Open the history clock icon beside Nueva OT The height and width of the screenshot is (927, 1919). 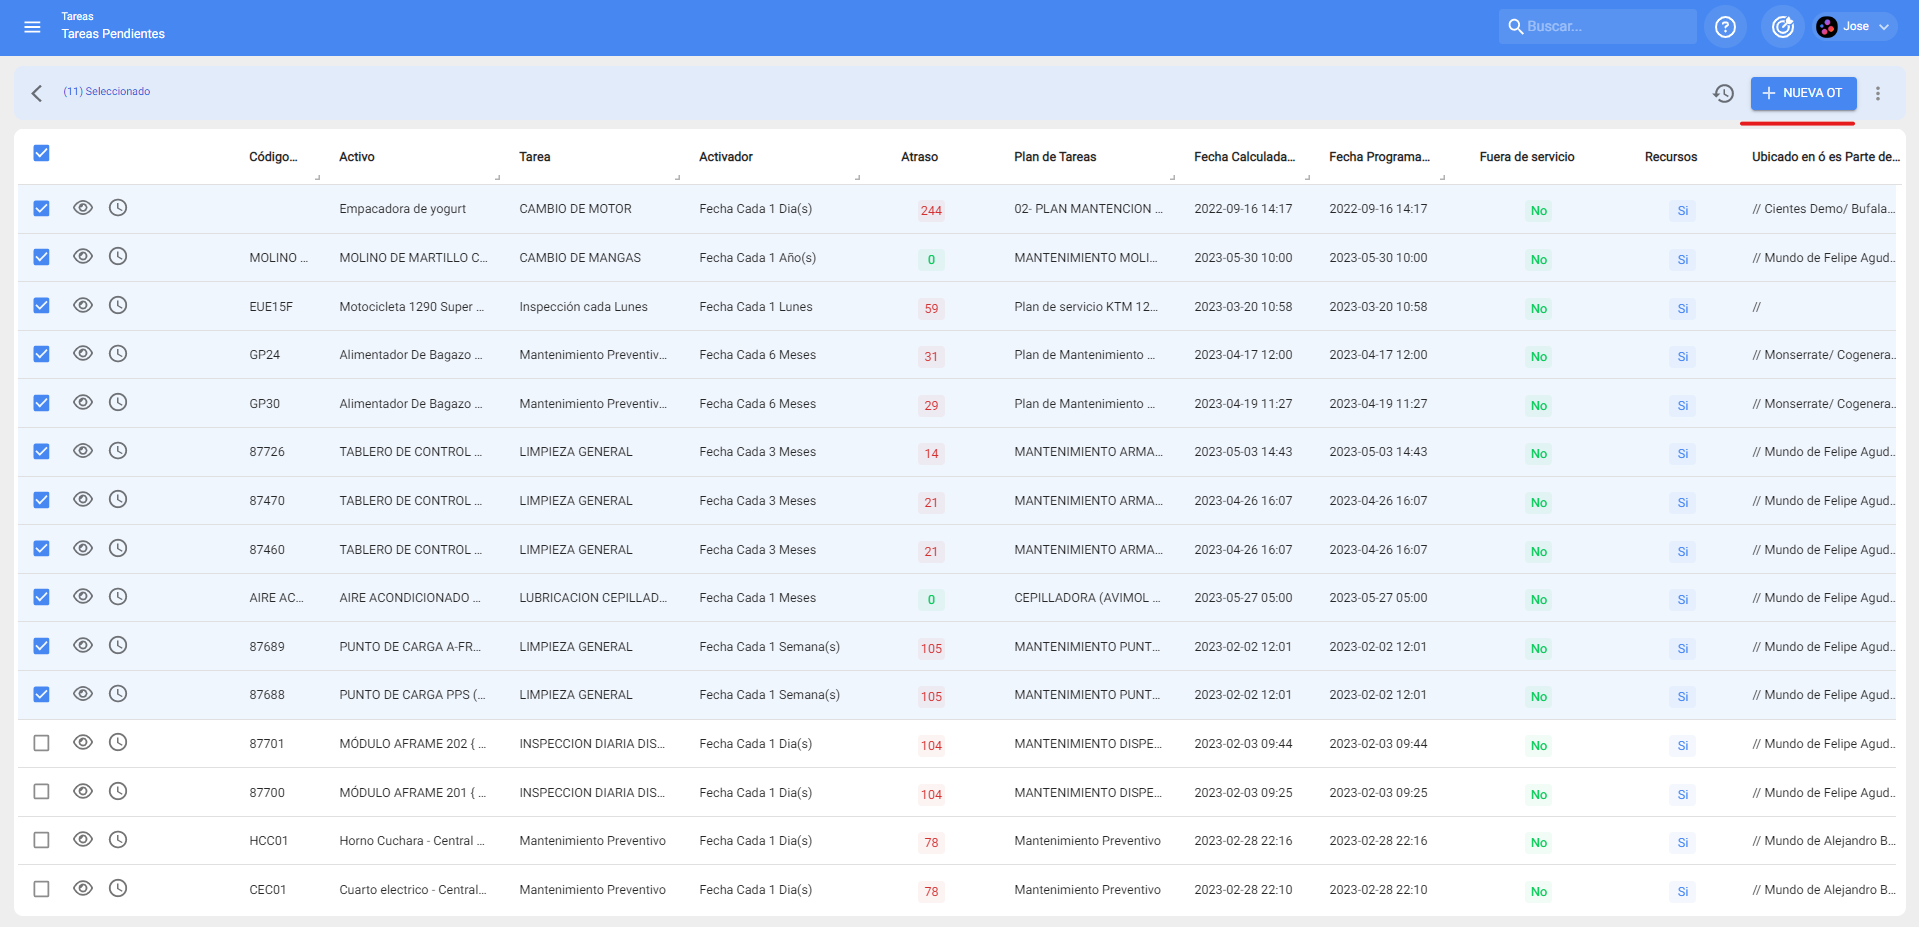tap(1723, 93)
